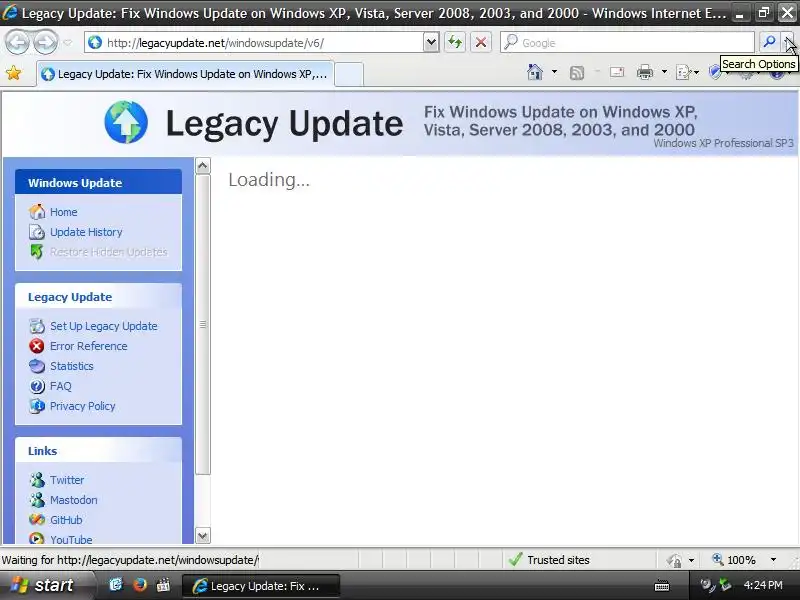Click the house icon beside Home
This screenshot has width=800, height=600.
[37, 212]
